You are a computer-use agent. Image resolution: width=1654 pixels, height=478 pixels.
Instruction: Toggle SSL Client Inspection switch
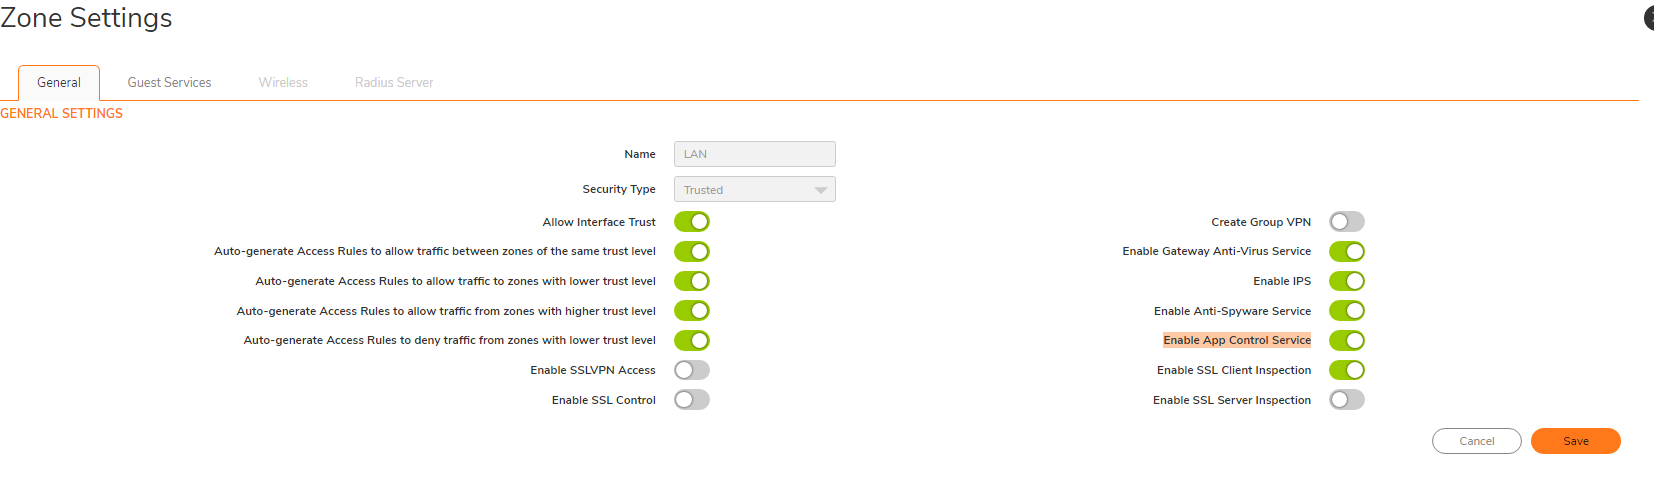point(1346,370)
